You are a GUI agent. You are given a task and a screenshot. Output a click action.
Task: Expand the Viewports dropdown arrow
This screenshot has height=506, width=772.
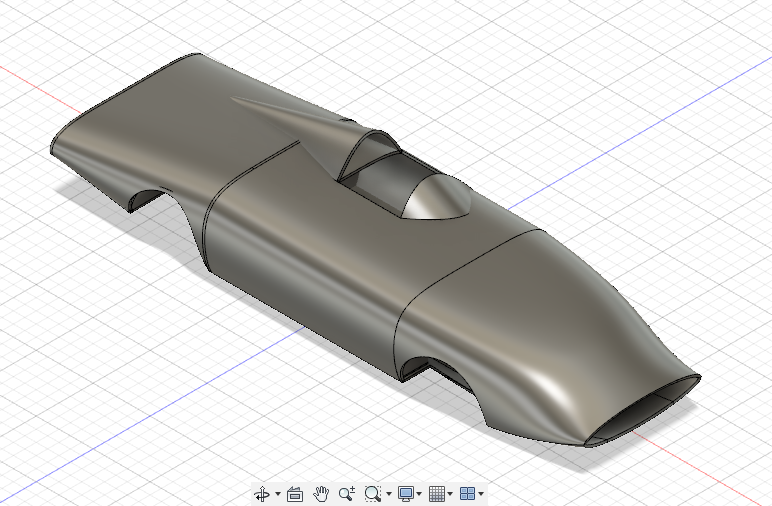click(x=481, y=494)
